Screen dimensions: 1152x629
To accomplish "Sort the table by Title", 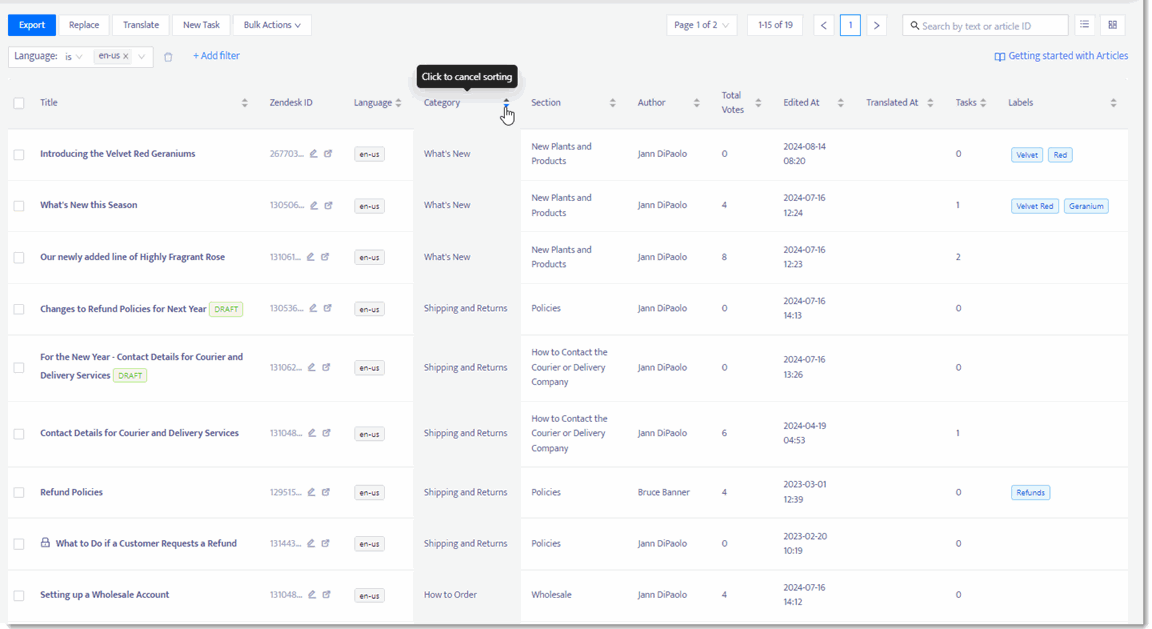I will tap(245, 103).
